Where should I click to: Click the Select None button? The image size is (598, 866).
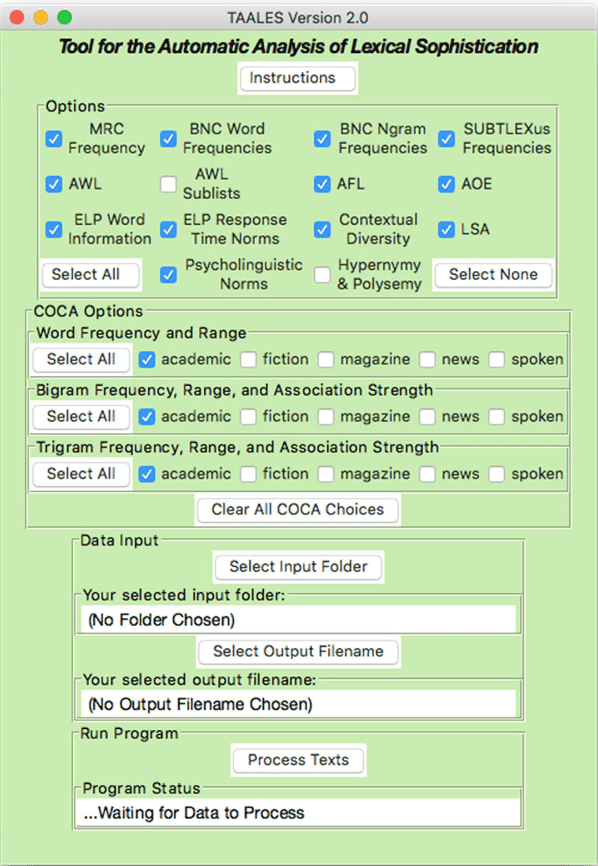tap(492, 275)
